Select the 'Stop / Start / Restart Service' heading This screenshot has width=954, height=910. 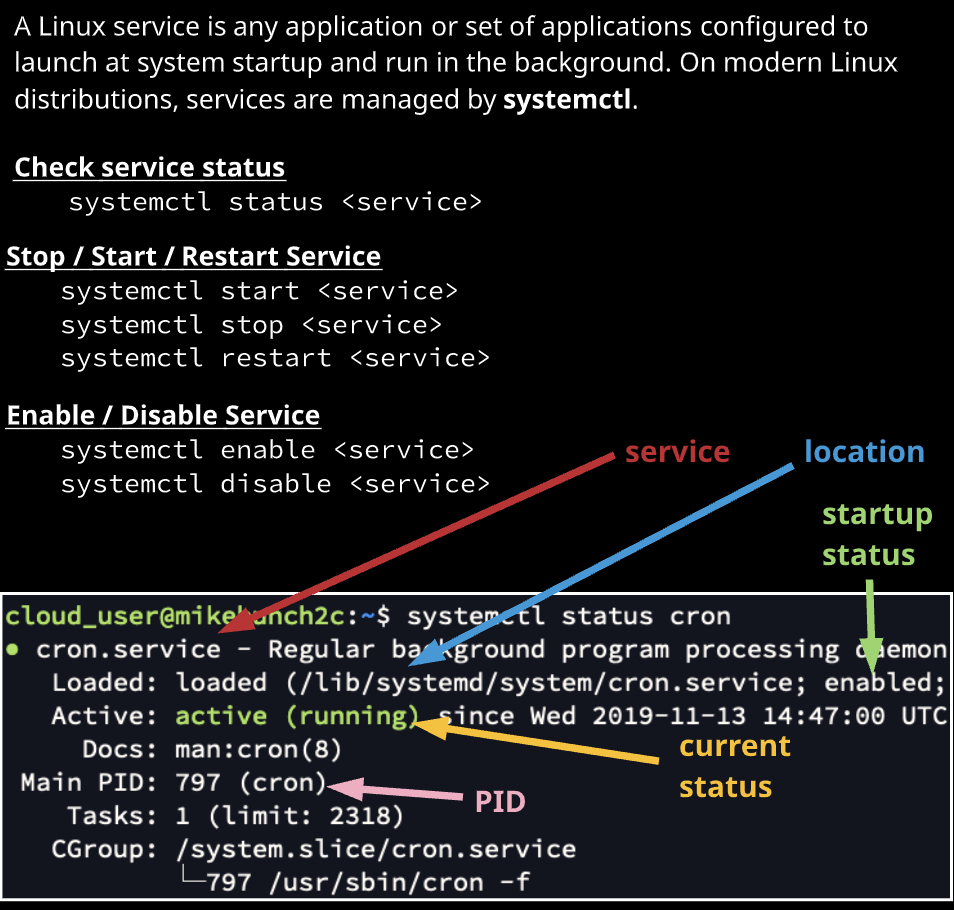coord(193,257)
